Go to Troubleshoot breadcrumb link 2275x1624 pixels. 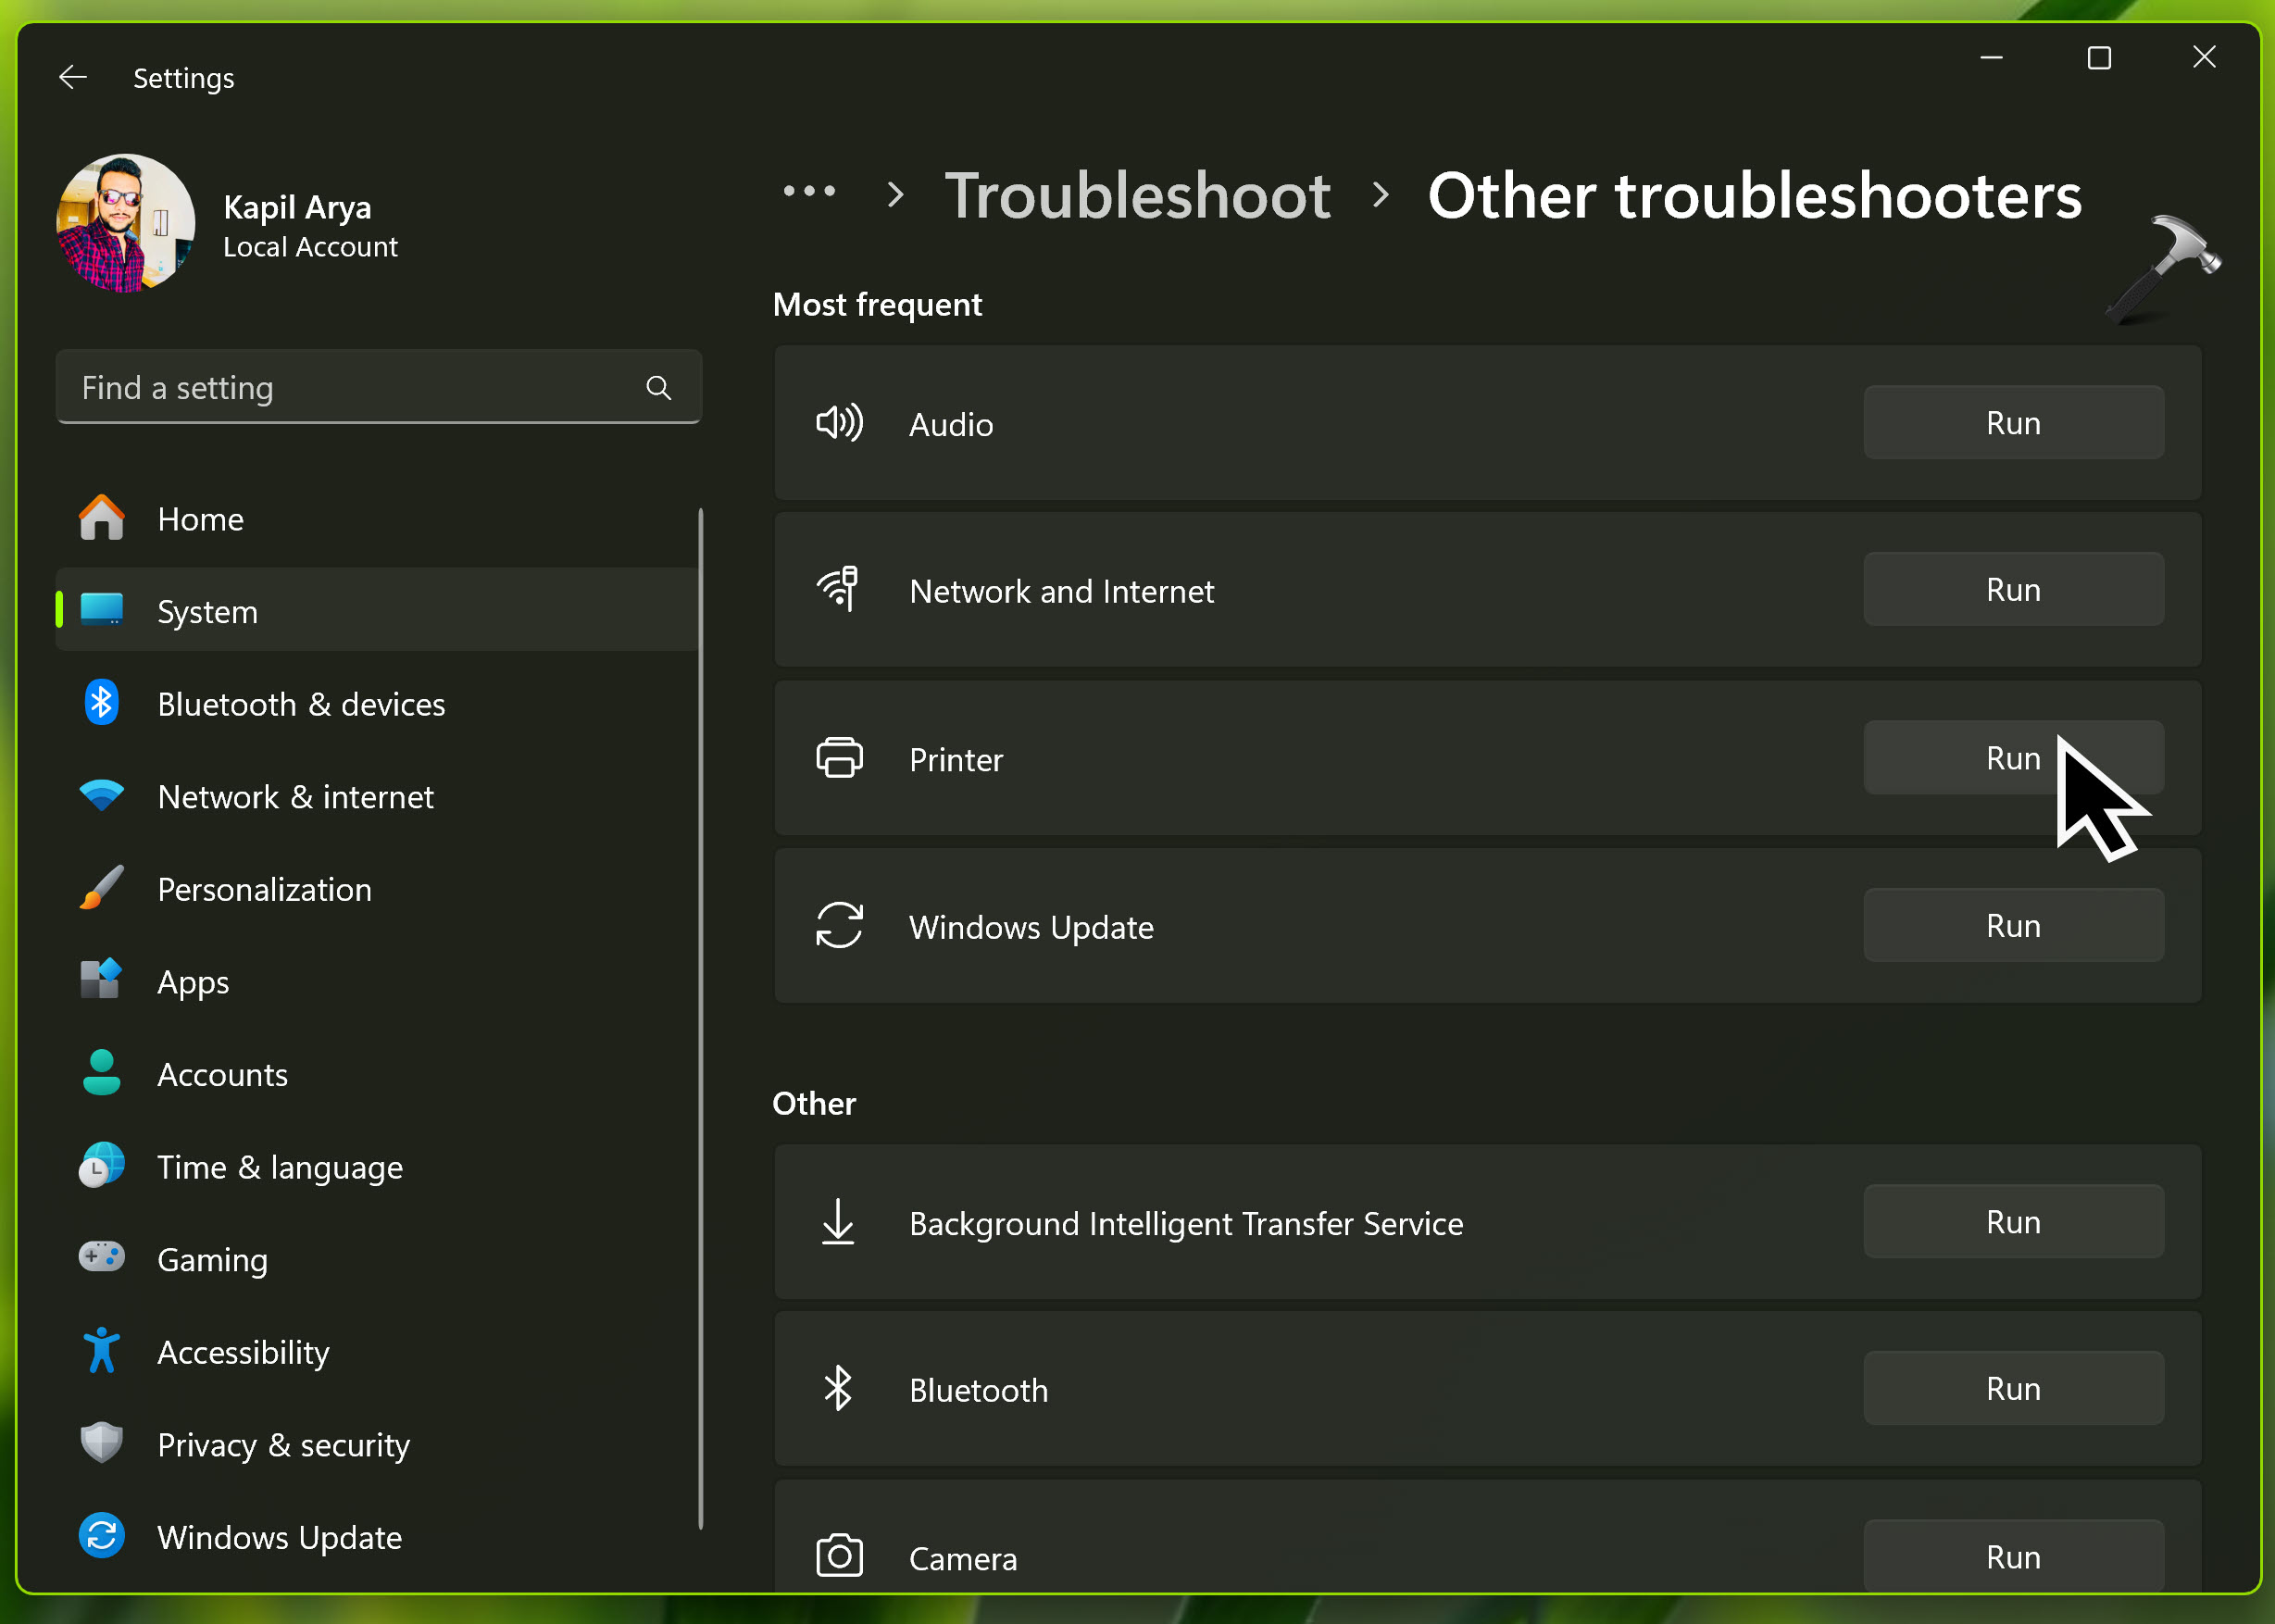1137,195
